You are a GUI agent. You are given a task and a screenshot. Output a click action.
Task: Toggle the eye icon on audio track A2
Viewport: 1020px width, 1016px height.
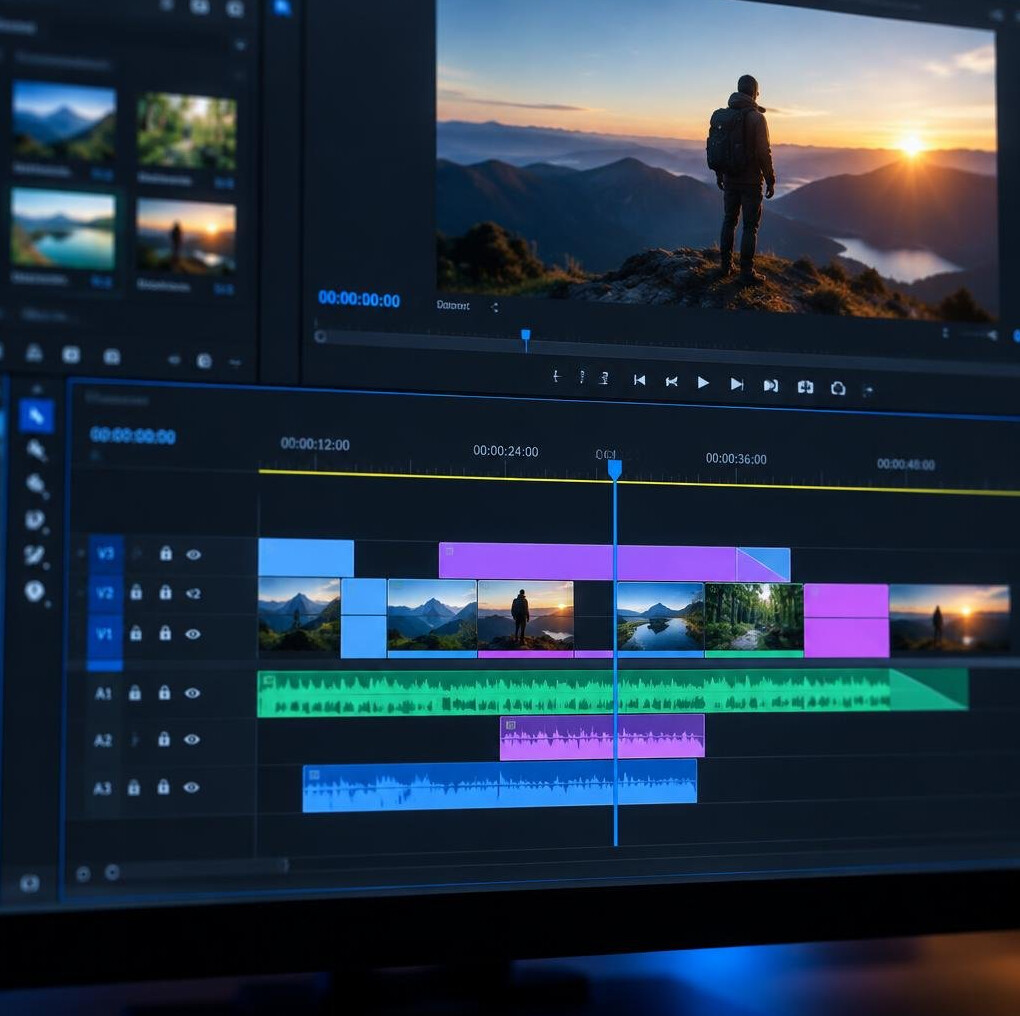(191, 739)
